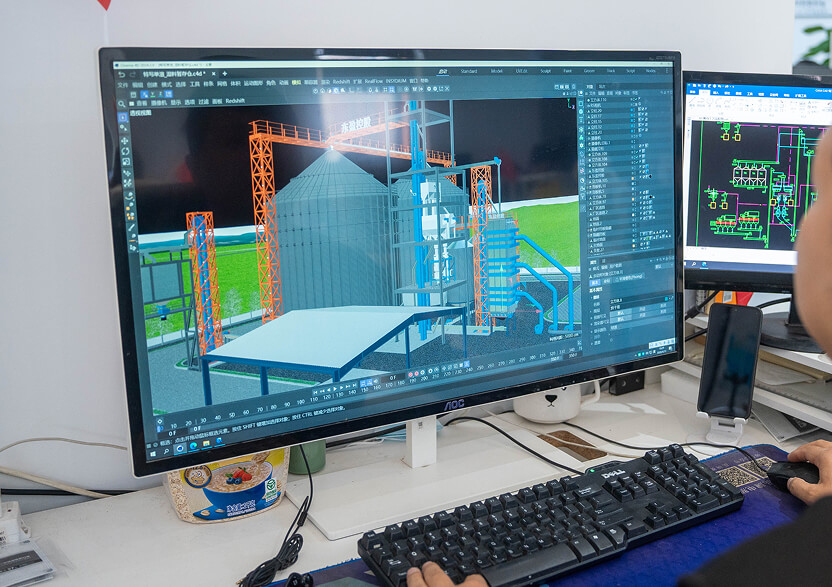
Task: Open the layout options three-dot menu
Action: [667, 71]
